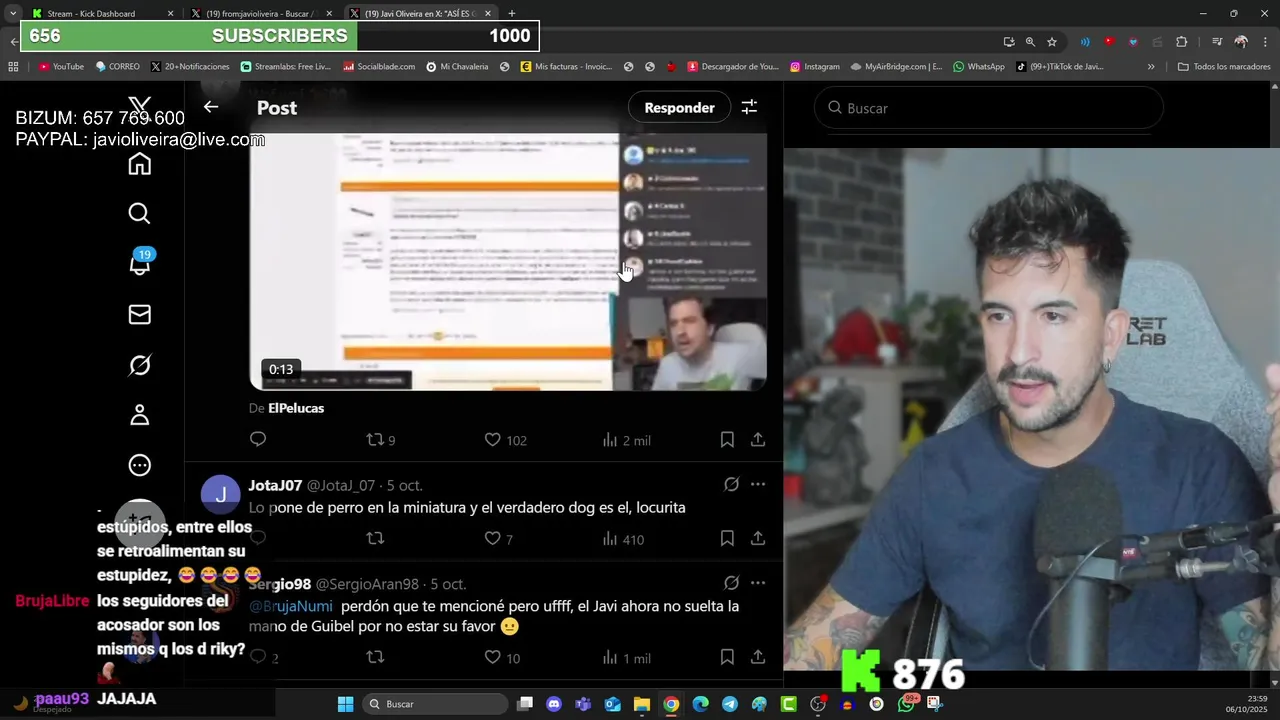Like Sergio98's reply with 10 likes

[502, 657]
